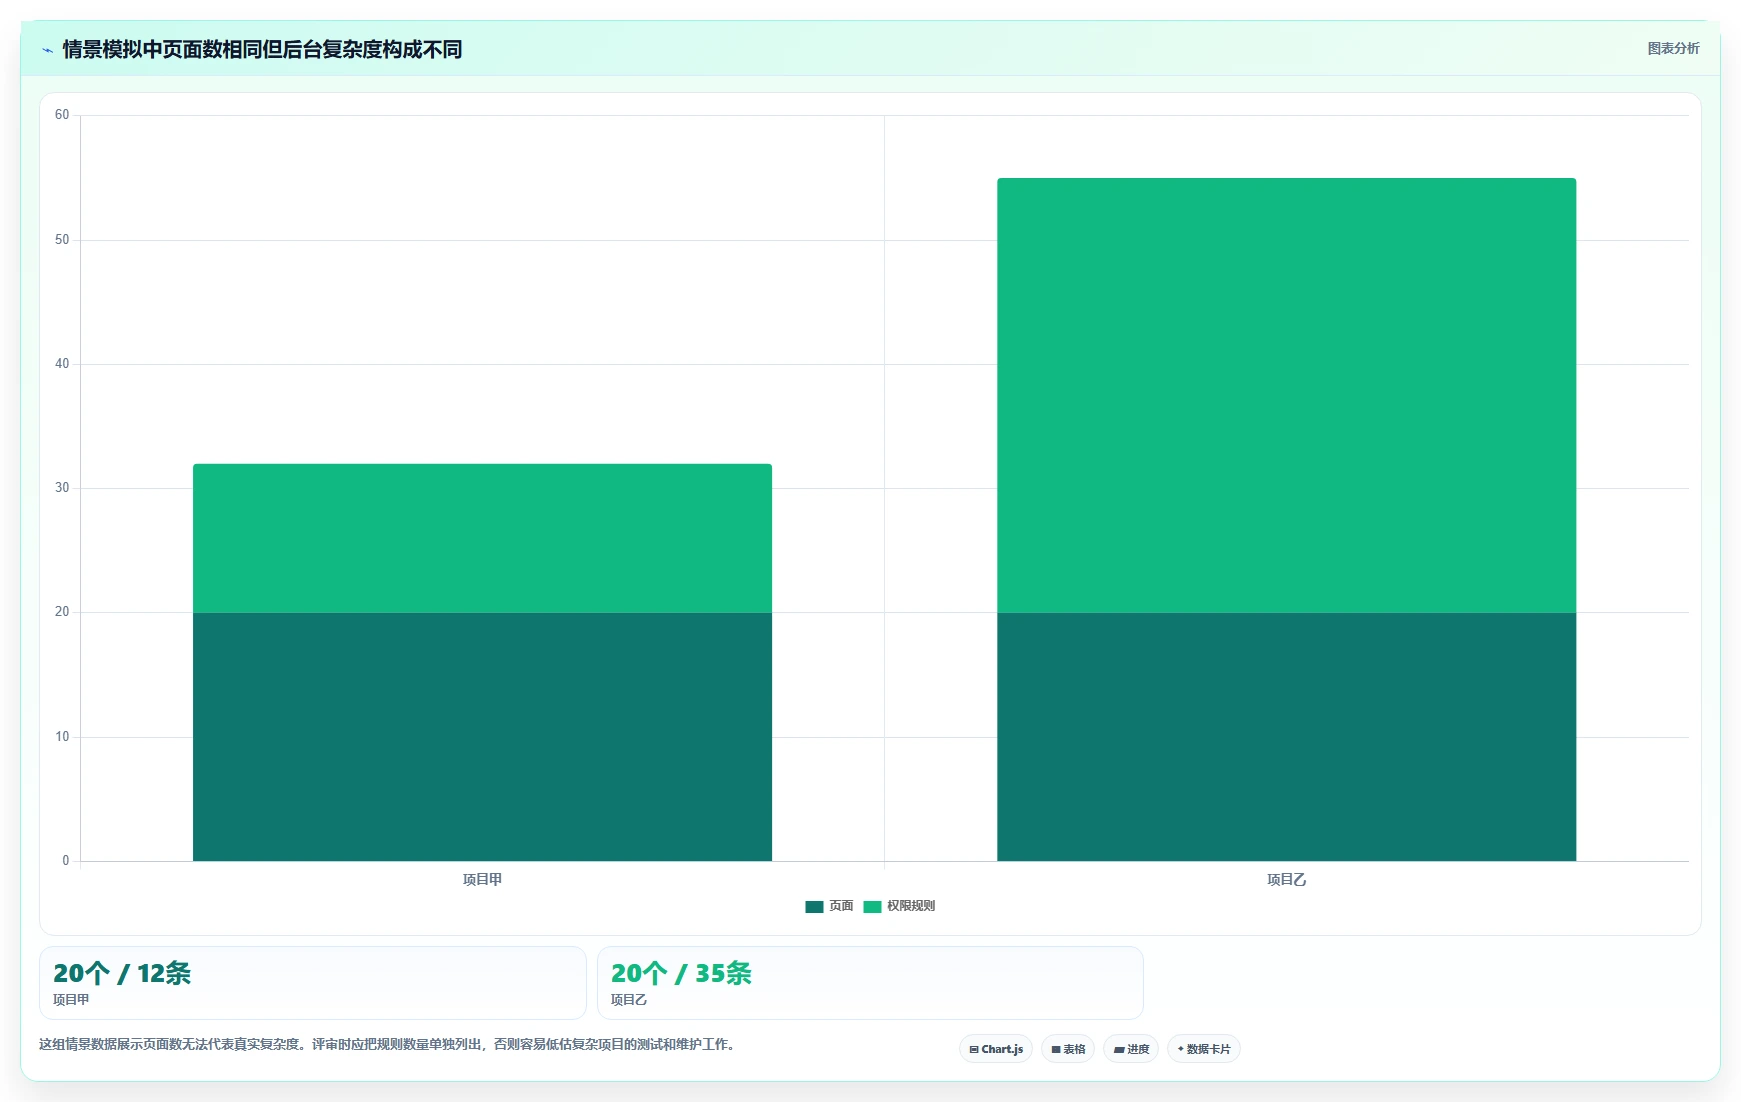Viewport: 1741px width, 1102px height.
Task: Toggle the 页面 legend color box
Action: (x=814, y=906)
